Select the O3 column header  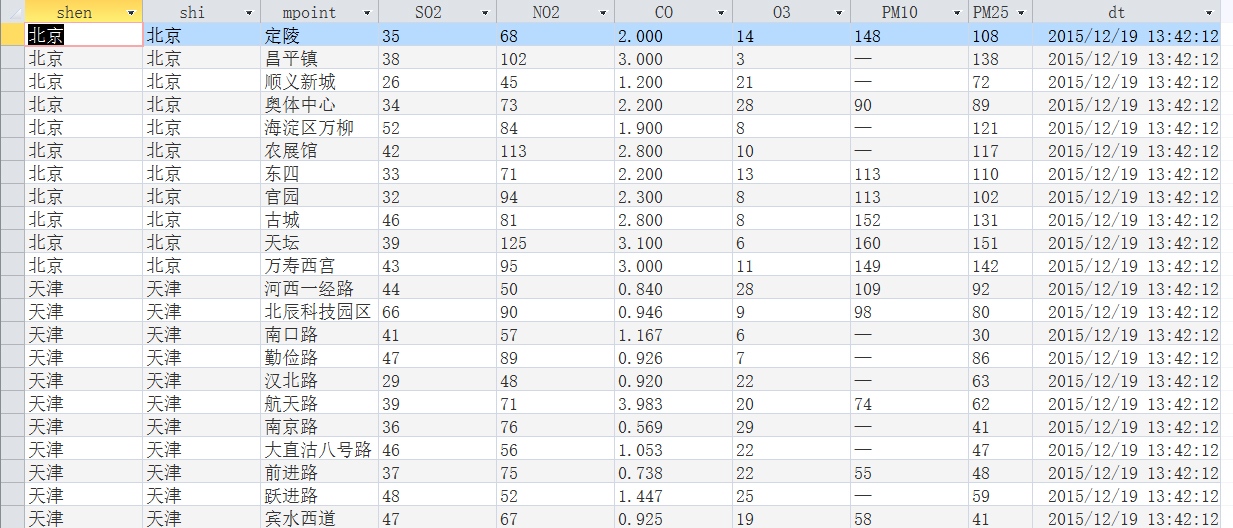(781, 13)
